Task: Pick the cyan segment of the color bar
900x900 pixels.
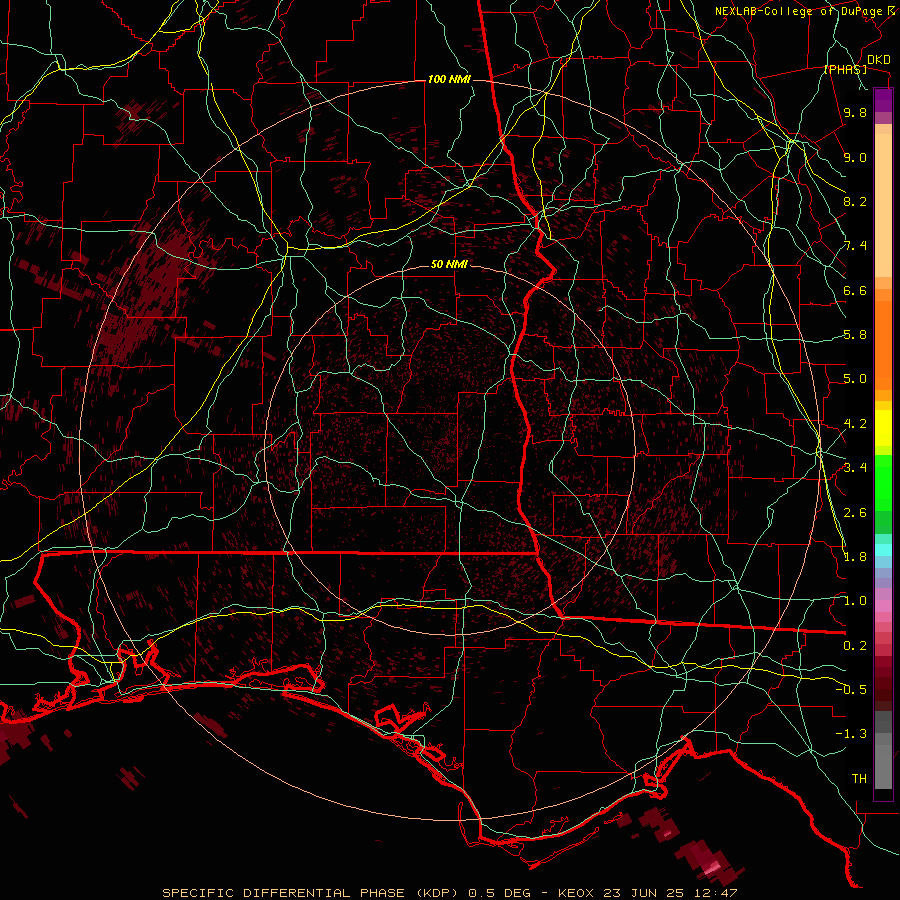Action: click(883, 550)
